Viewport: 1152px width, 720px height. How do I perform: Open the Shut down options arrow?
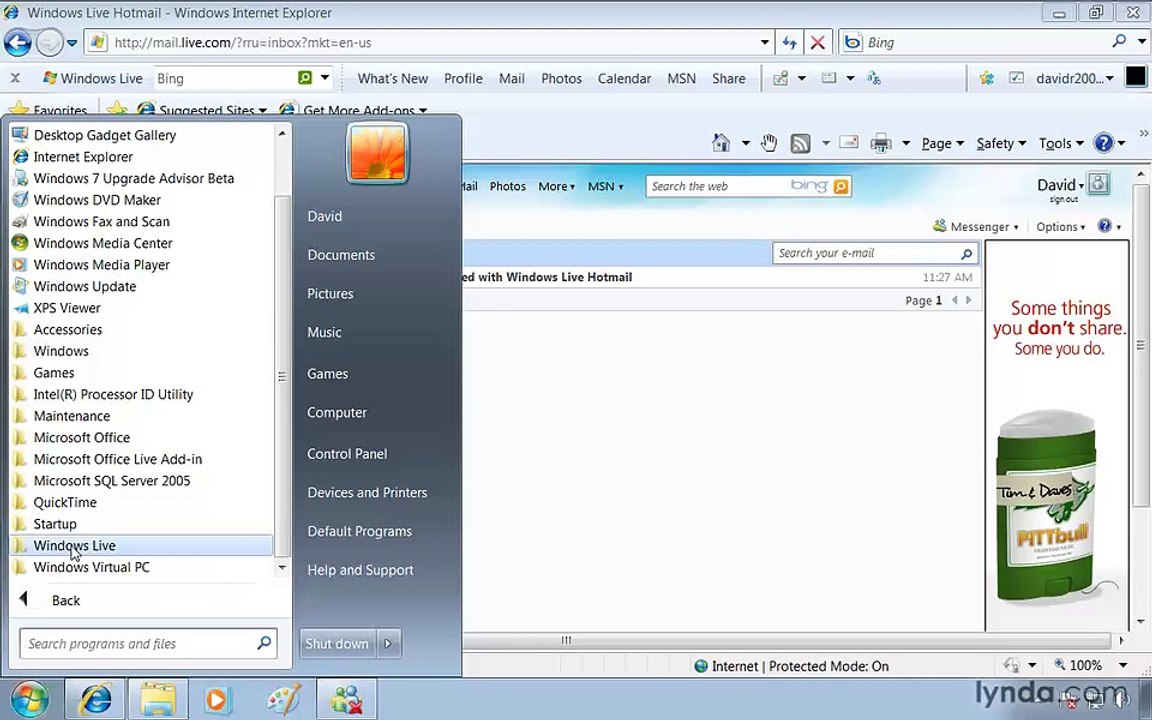point(389,644)
